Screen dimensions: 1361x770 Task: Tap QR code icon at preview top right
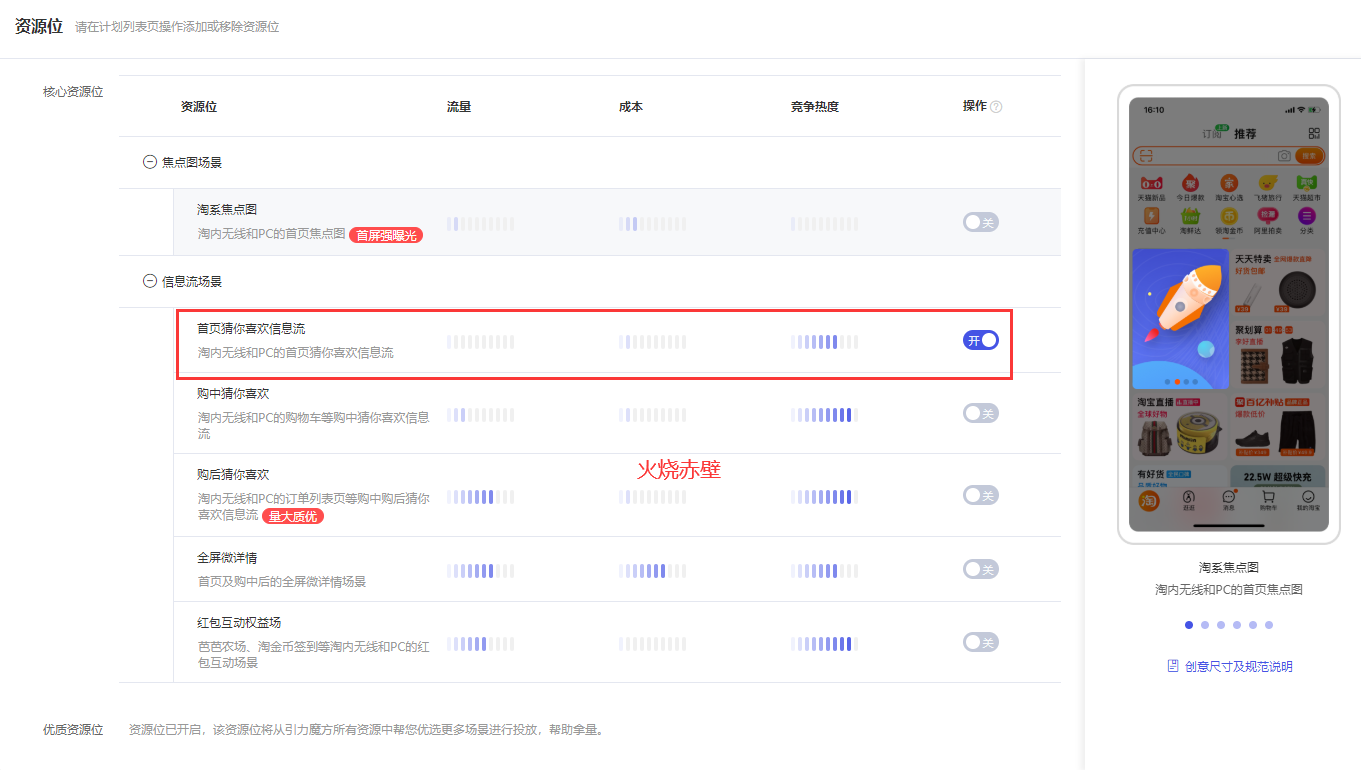point(1313,133)
